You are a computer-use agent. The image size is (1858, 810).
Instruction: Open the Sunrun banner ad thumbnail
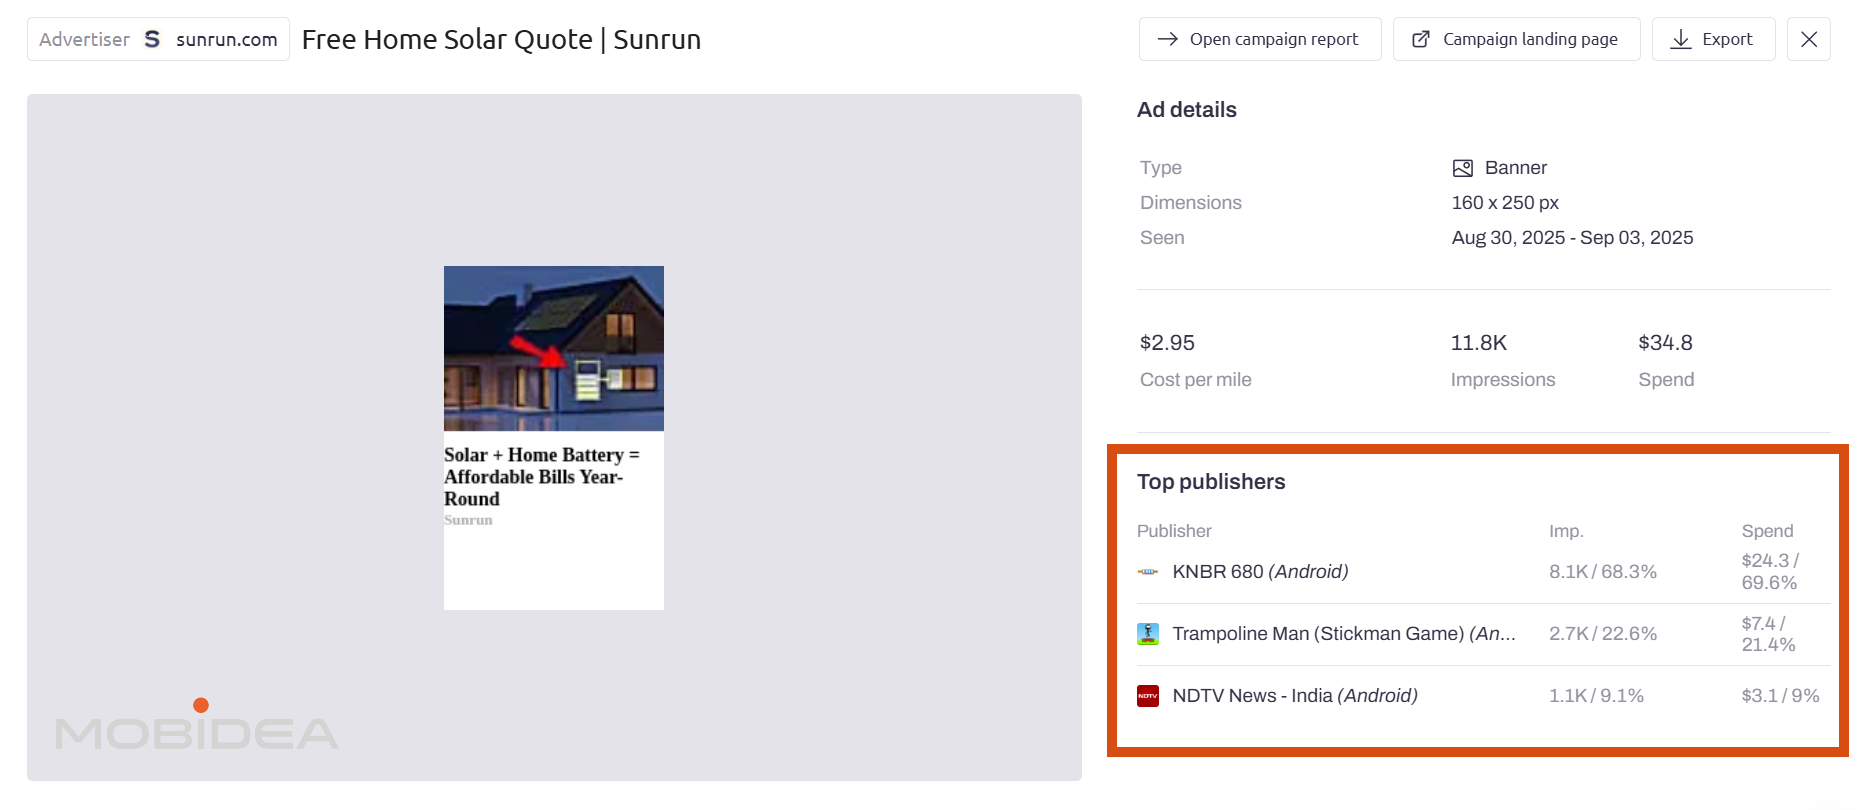[x=554, y=438]
